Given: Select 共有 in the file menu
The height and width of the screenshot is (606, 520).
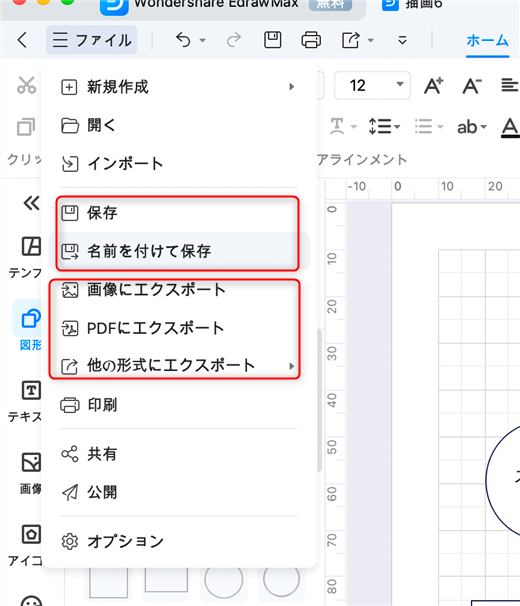Looking at the screenshot, I should point(178,454).
